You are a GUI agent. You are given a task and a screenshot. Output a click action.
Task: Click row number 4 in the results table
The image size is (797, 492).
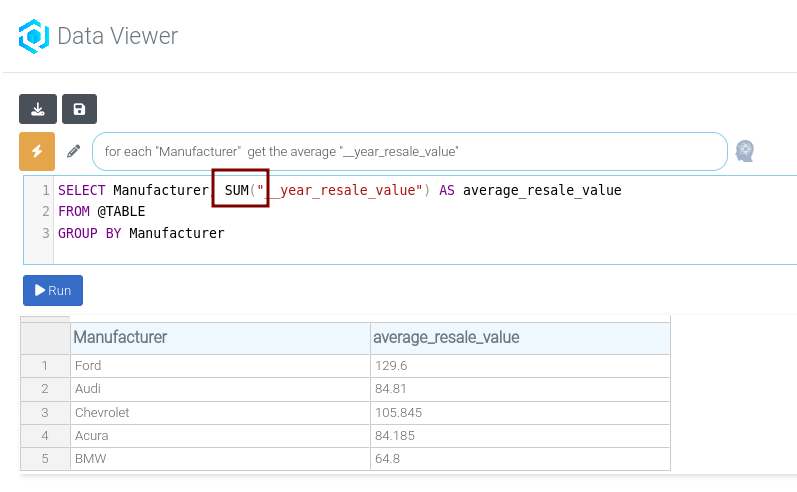[x=45, y=436]
